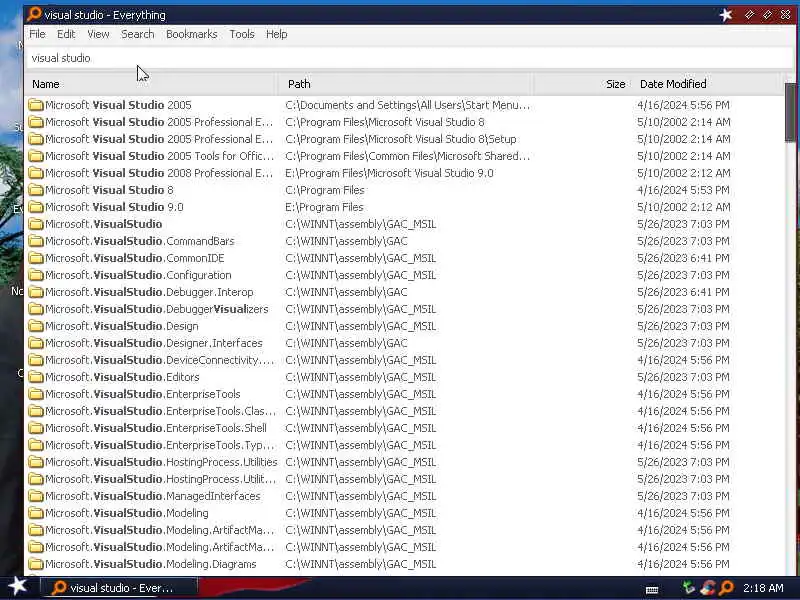The width and height of the screenshot is (800, 600).
Task: Select Microsoft.VisualStudio.HostingProcess.Utilities full-name row
Action: [161, 462]
